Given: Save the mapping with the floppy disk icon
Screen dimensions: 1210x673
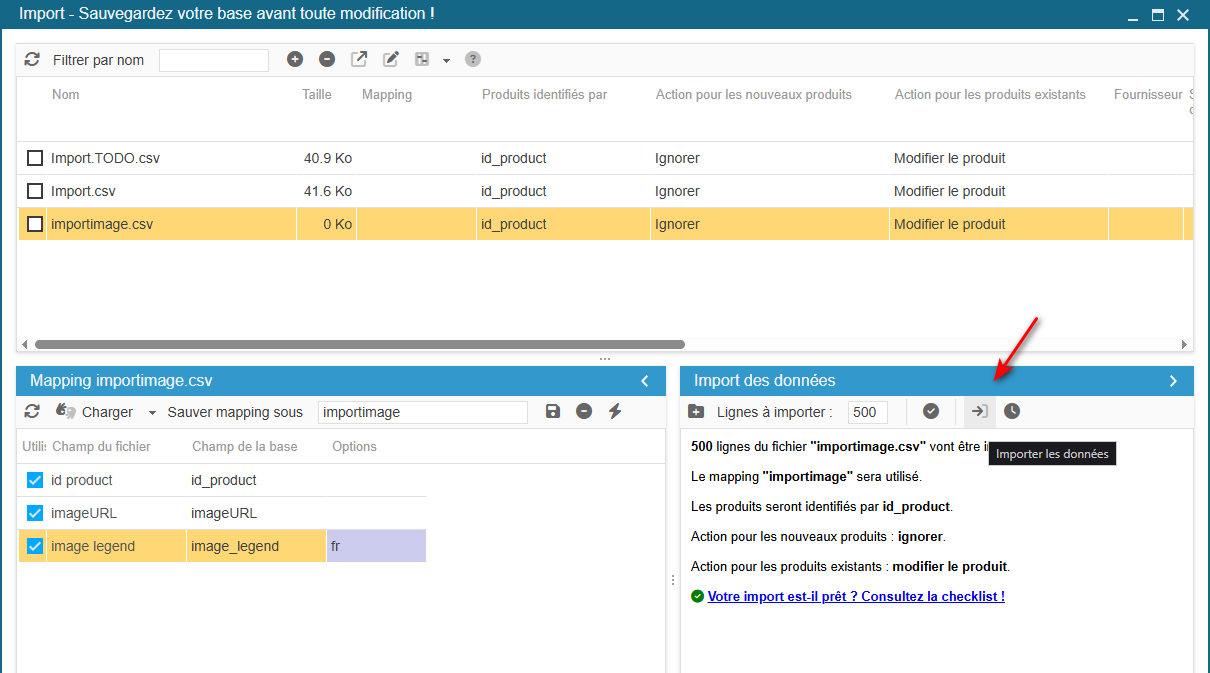Looking at the screenshot, I should point(553,411).
